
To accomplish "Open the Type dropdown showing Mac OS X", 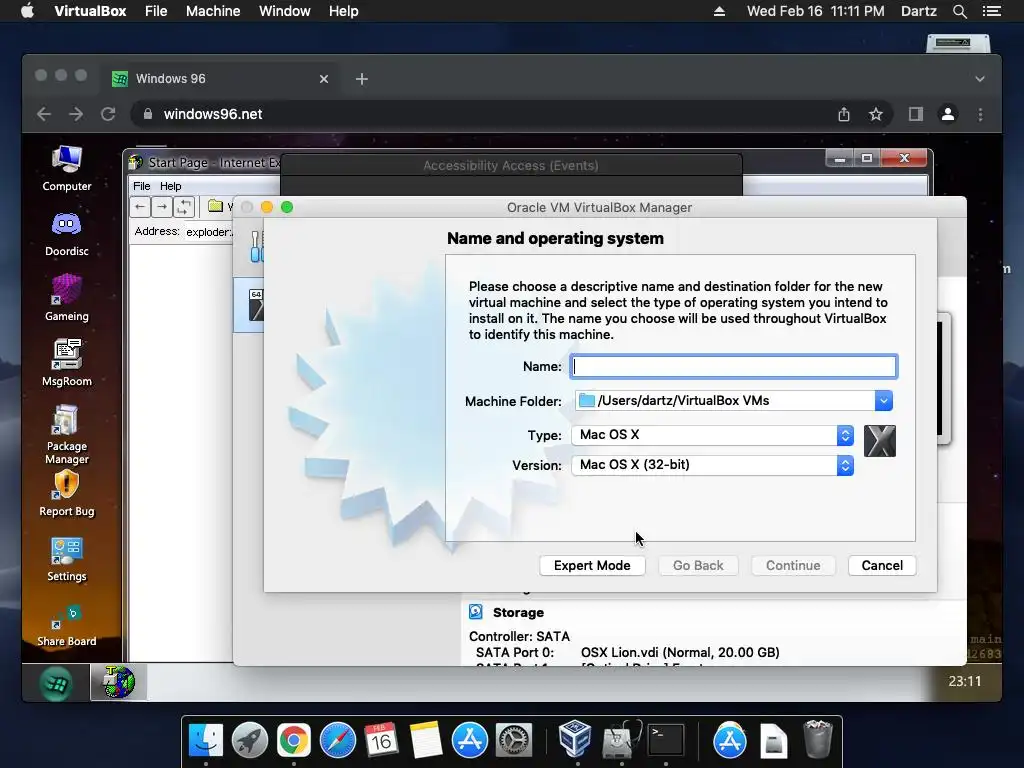I will [x=712, y=435].
